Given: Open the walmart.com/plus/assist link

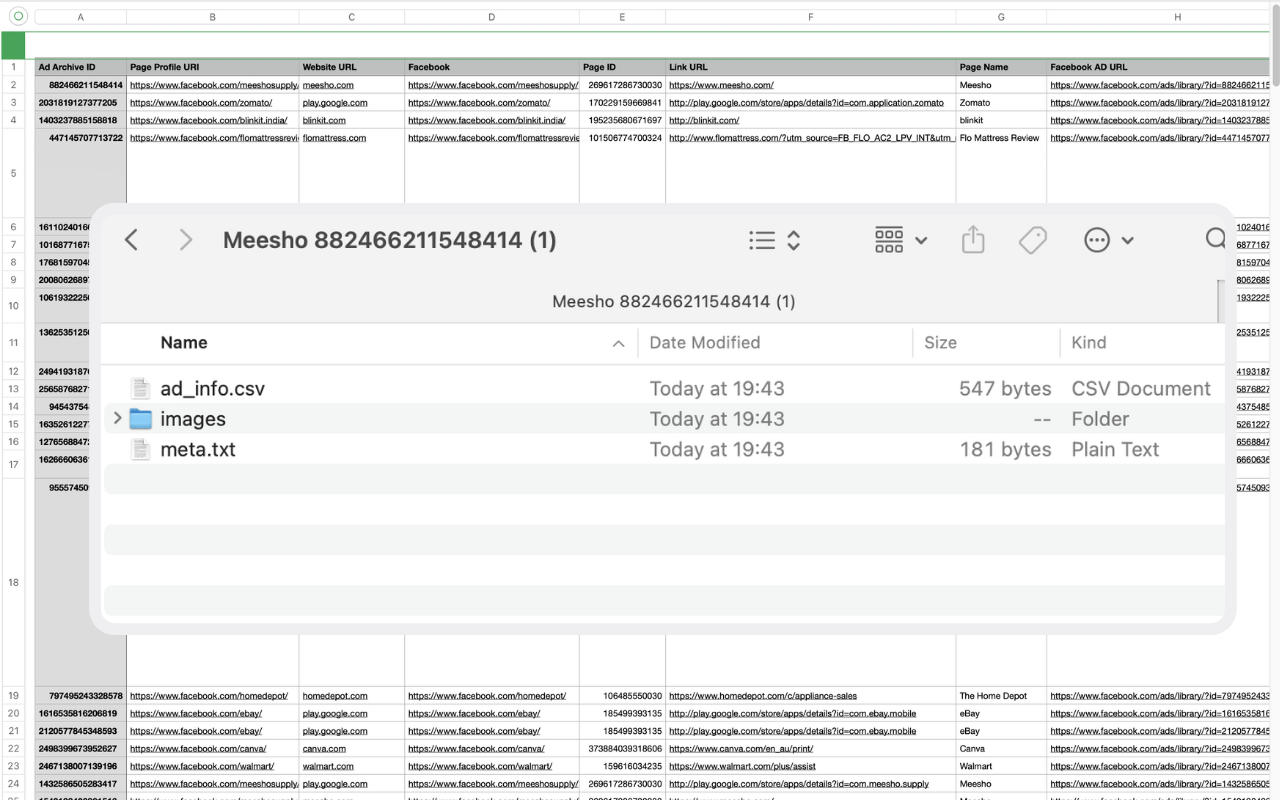Looking at the screenshot, I should (742, 766).
